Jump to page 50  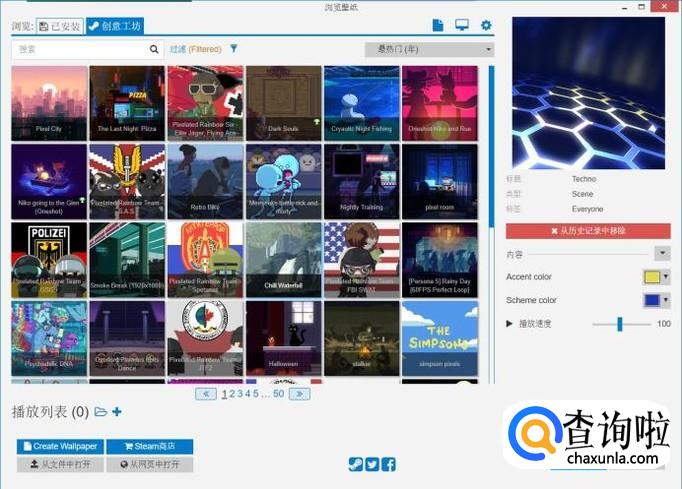point(278,394)
